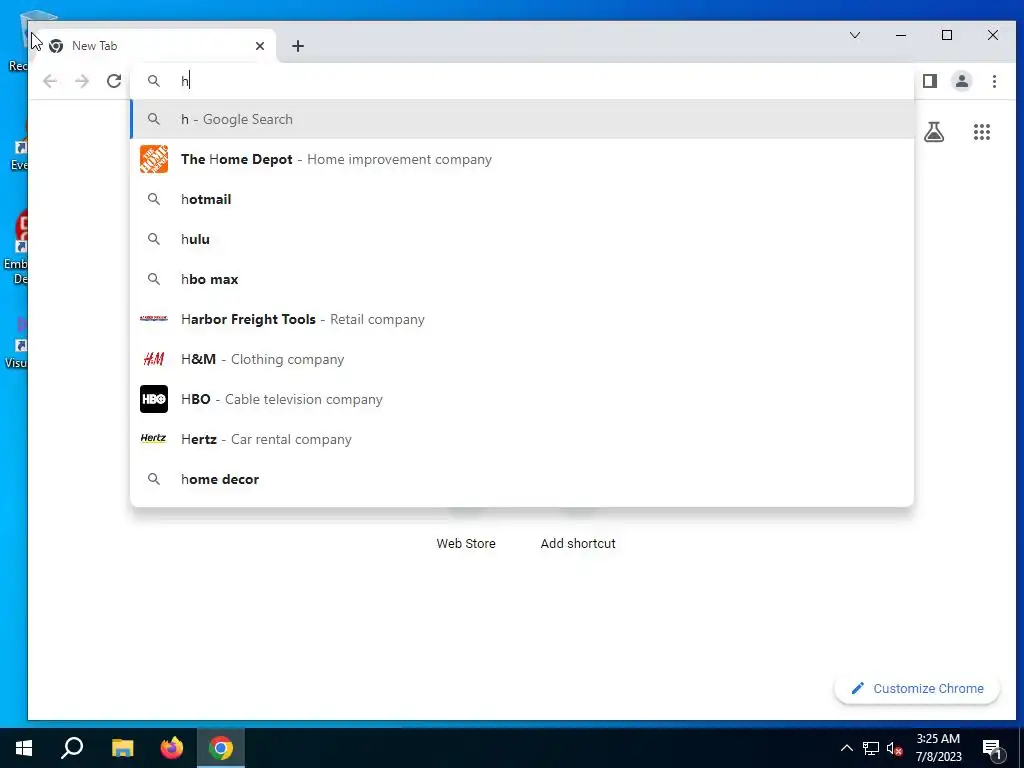Open the Windows Start menu

[24, 748]
